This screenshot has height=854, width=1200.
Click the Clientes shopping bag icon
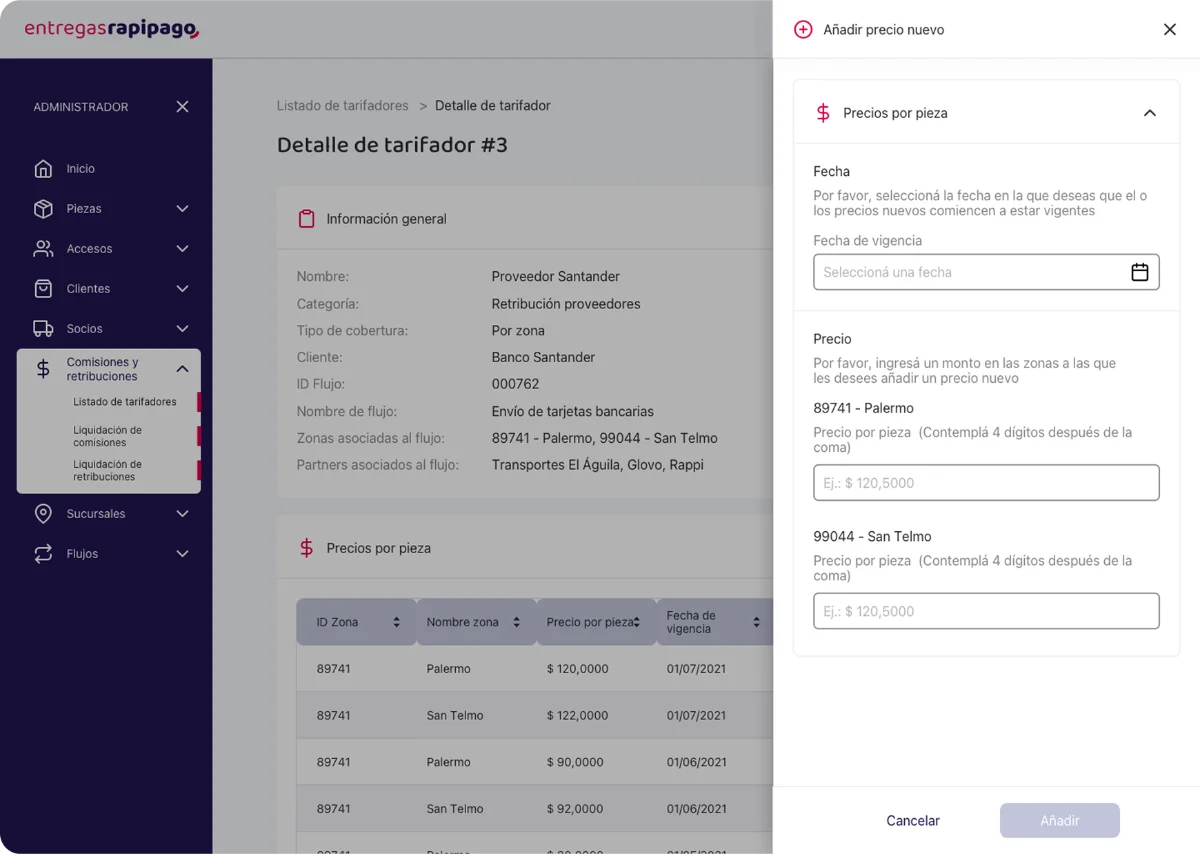click(43, 288)
